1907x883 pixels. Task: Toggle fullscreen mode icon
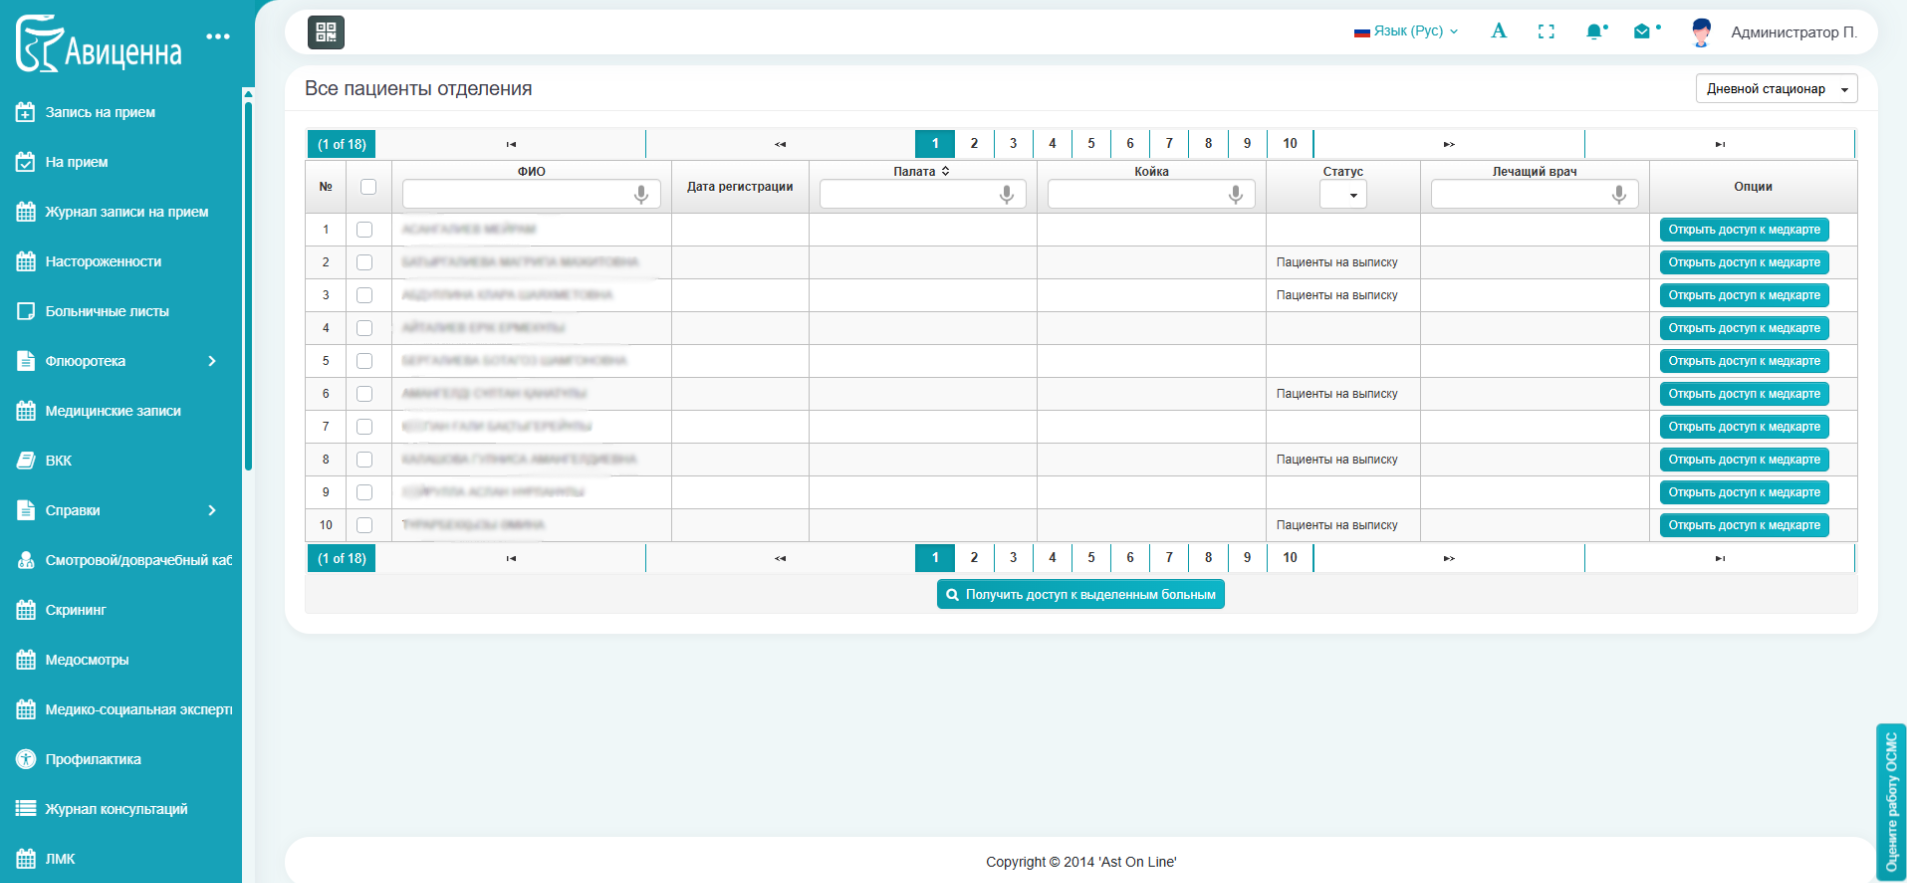coord(1546,32)
